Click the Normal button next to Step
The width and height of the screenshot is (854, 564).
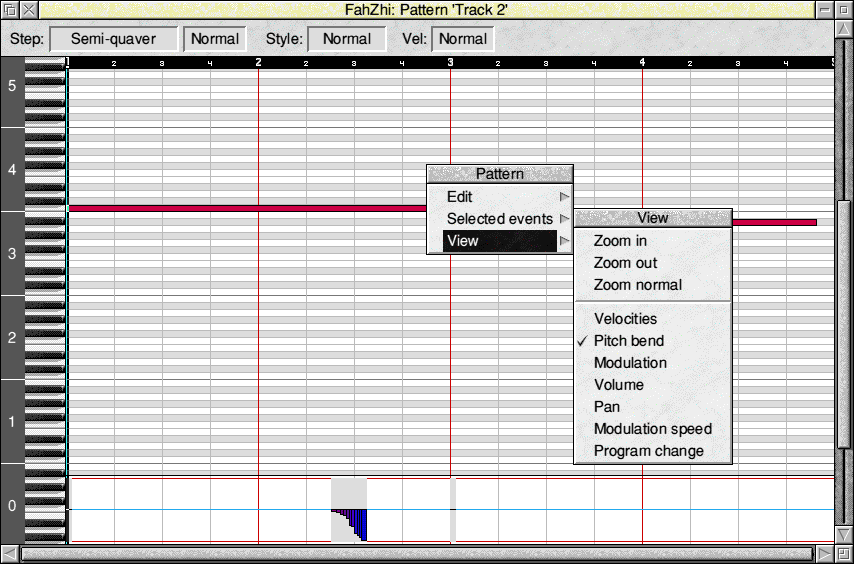point(215,40)
